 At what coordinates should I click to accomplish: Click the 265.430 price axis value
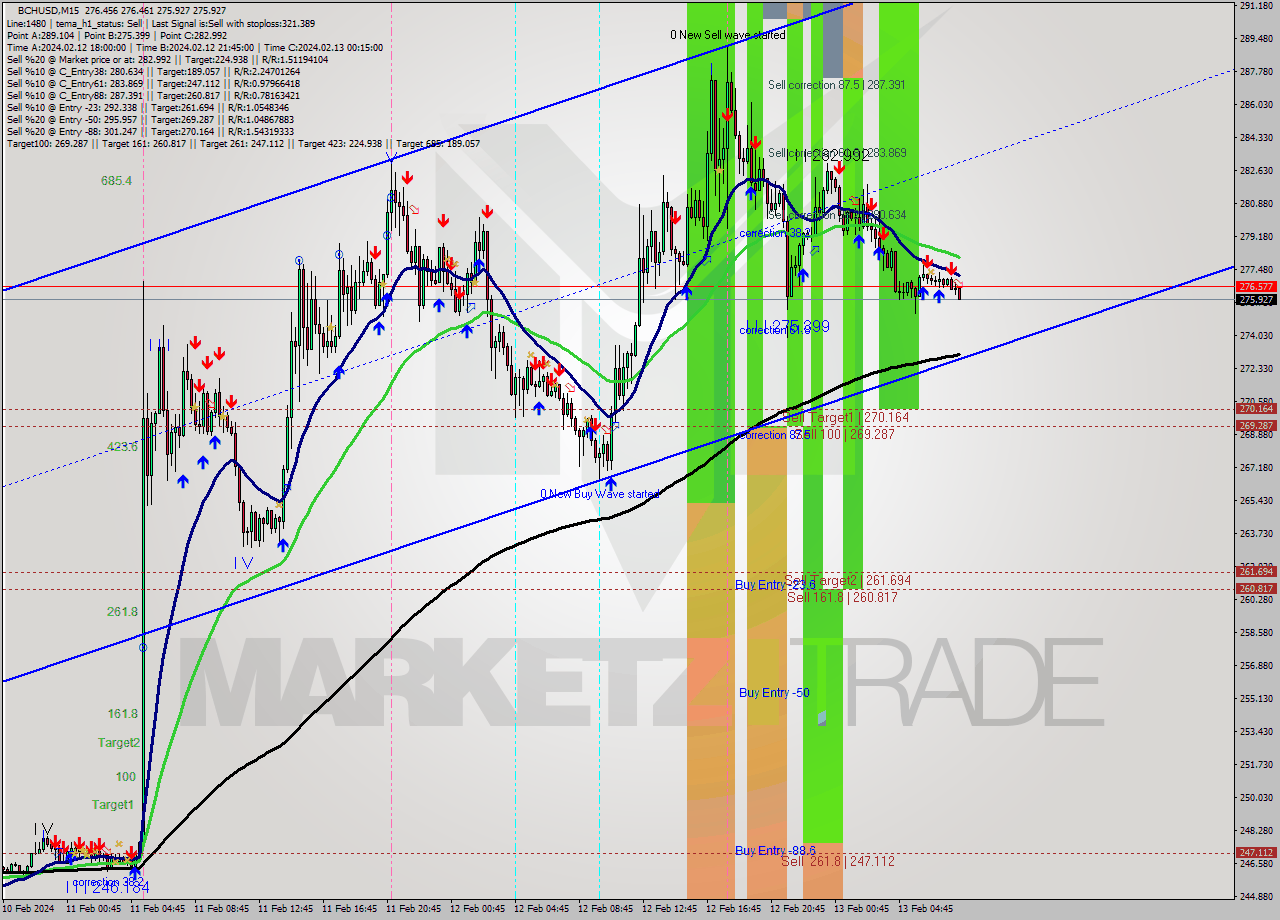tap(1256, 500)
